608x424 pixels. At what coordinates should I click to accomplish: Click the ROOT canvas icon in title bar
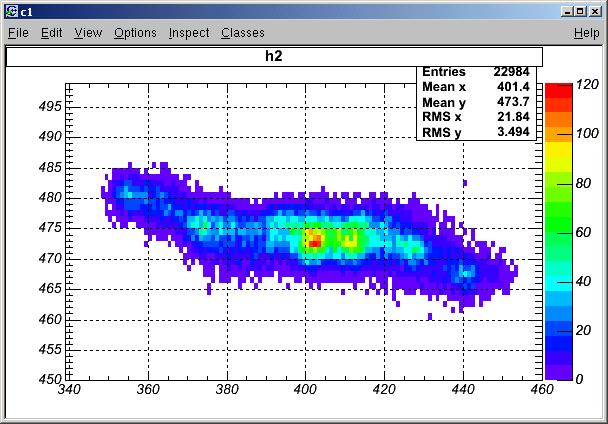pyautogui.click(x=12, y=11)
